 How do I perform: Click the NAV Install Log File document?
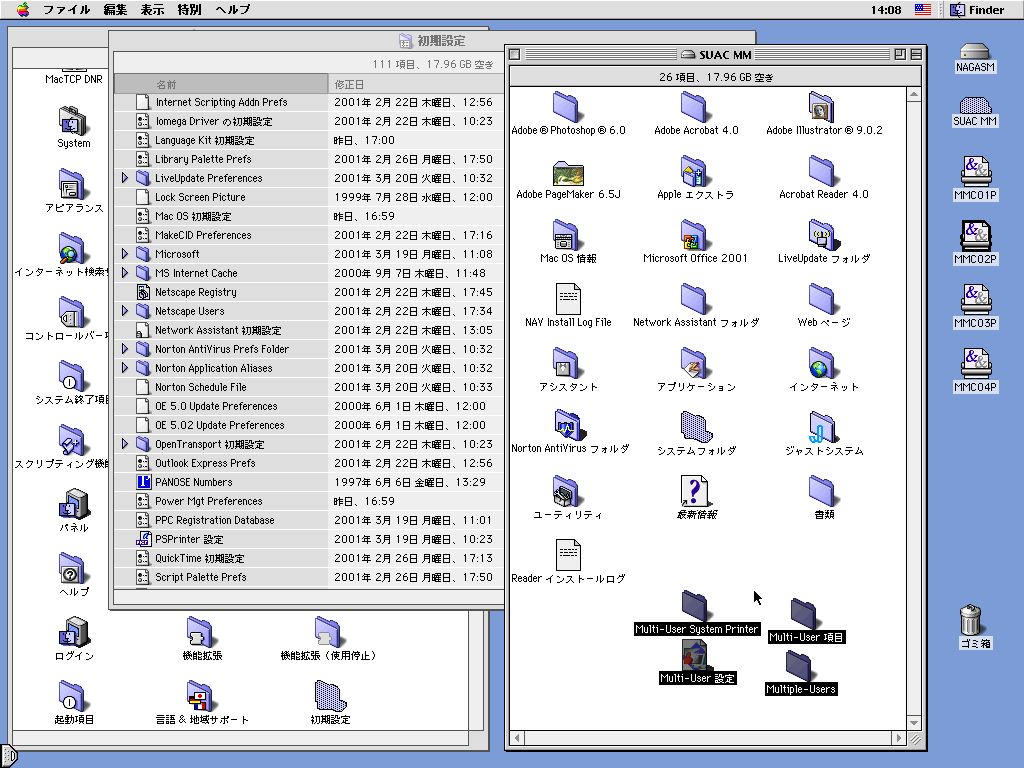click(567, 299)
